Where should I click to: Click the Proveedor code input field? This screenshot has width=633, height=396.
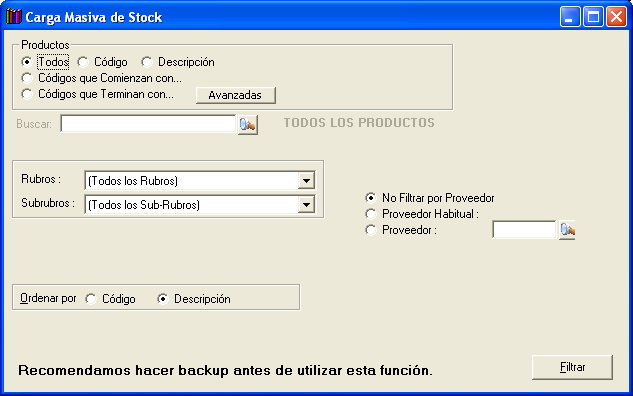click(x=524, y=230)
